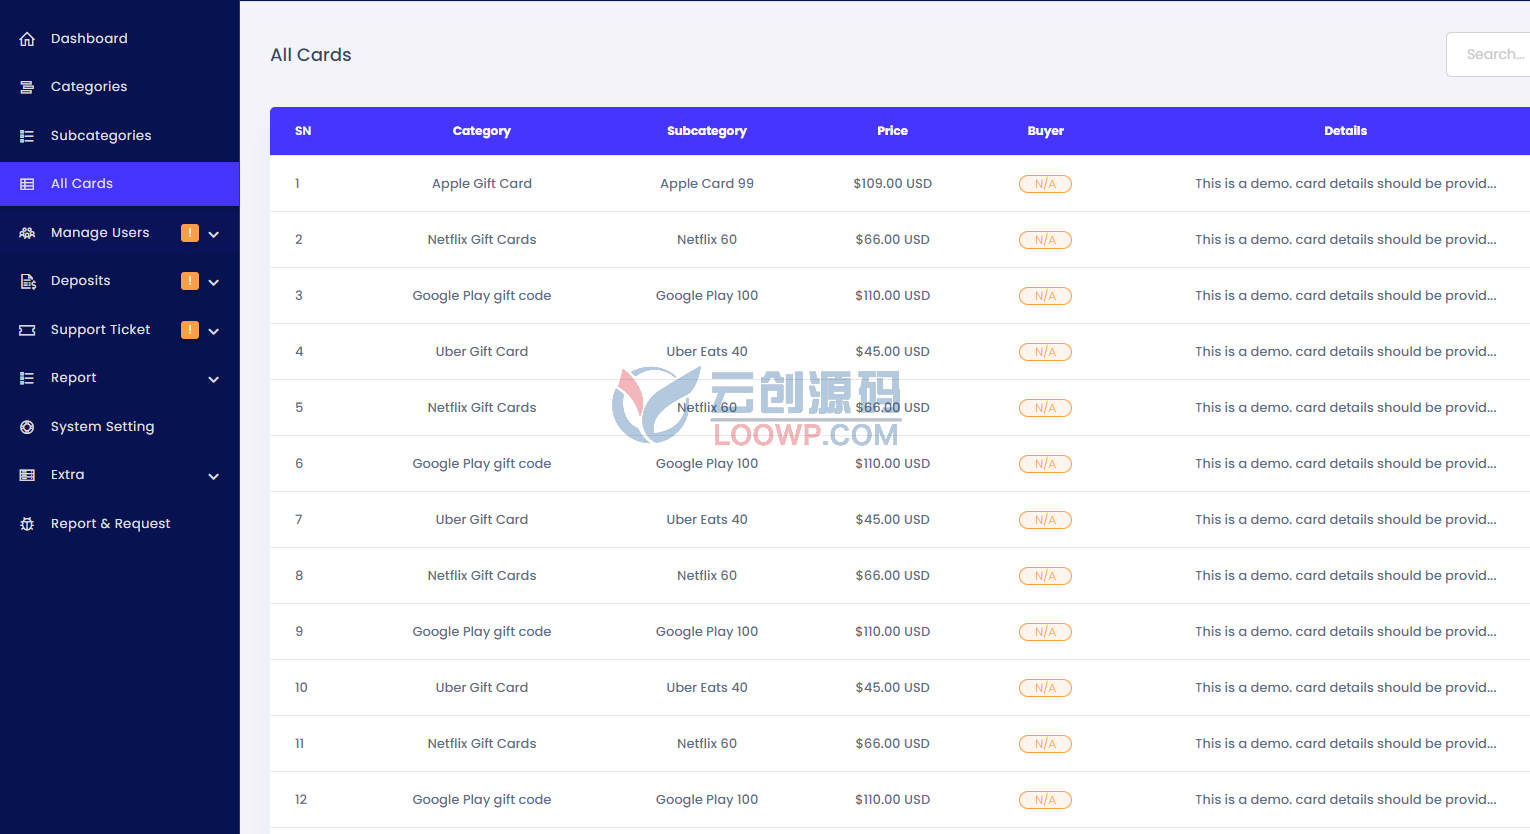
Task: Open the Deposits menu label
Action: 81,281
